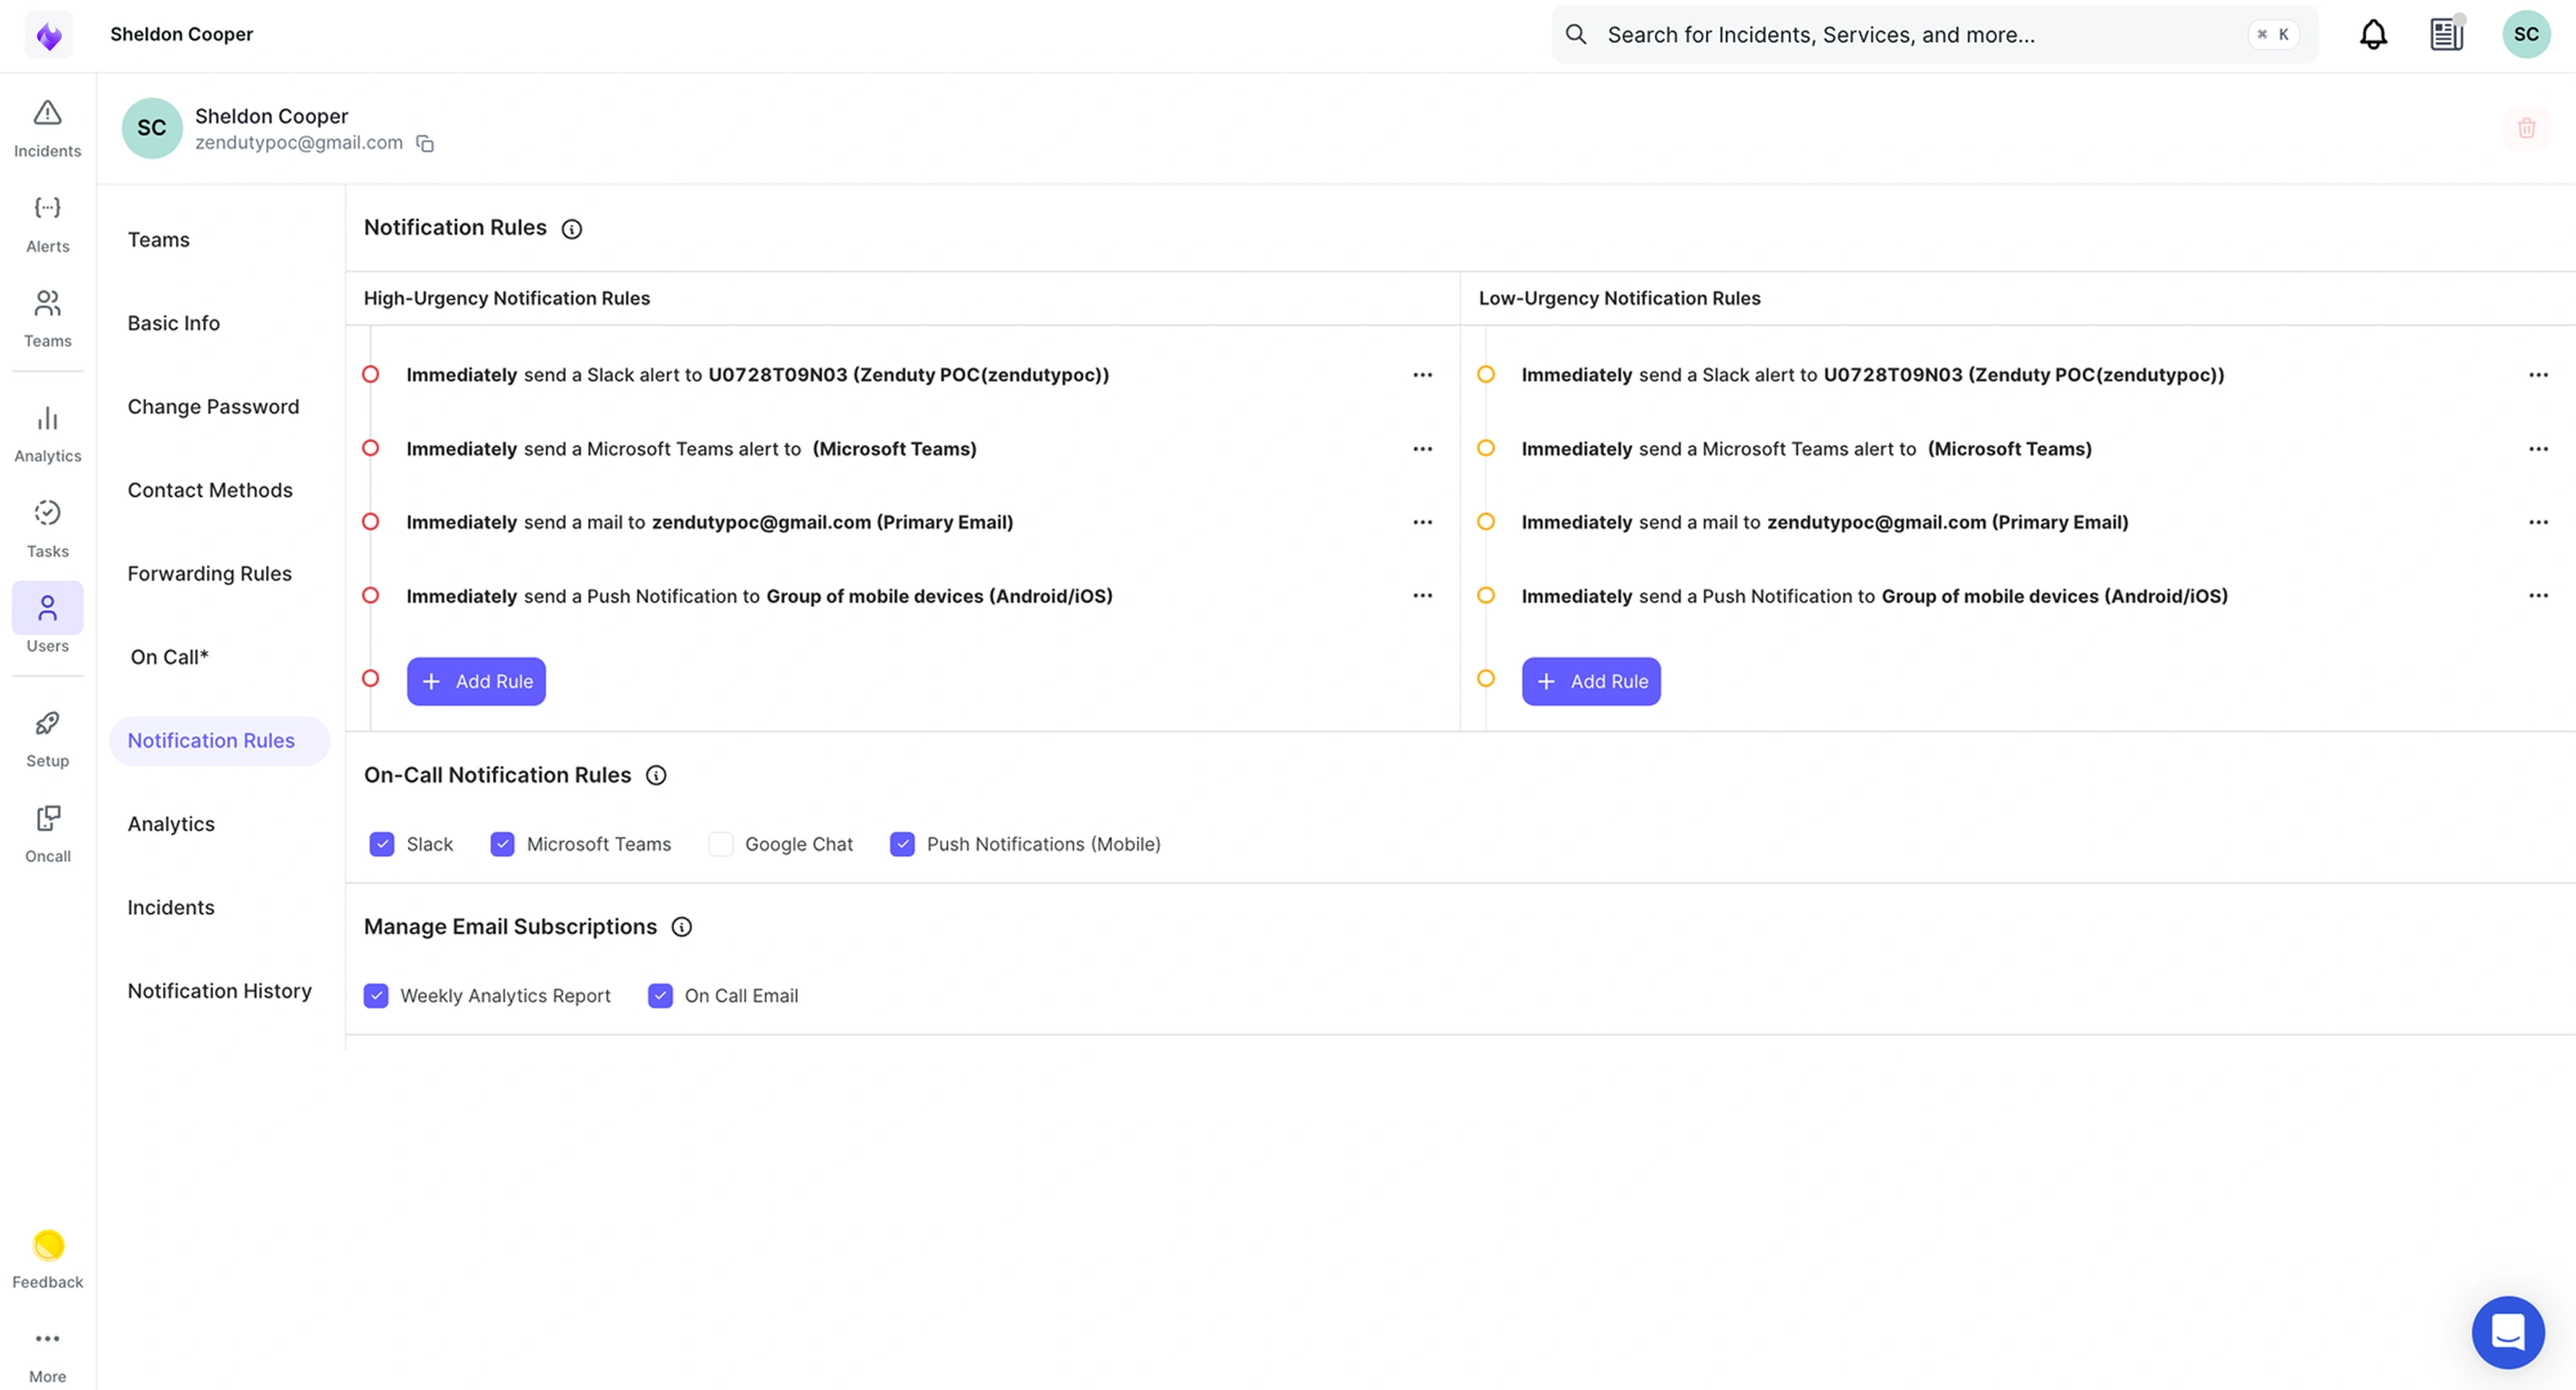This screenshot has height=1390, width=2576.
Task: Click Add Rule under Low-Urgency rules
Action: pos(1590,681)
